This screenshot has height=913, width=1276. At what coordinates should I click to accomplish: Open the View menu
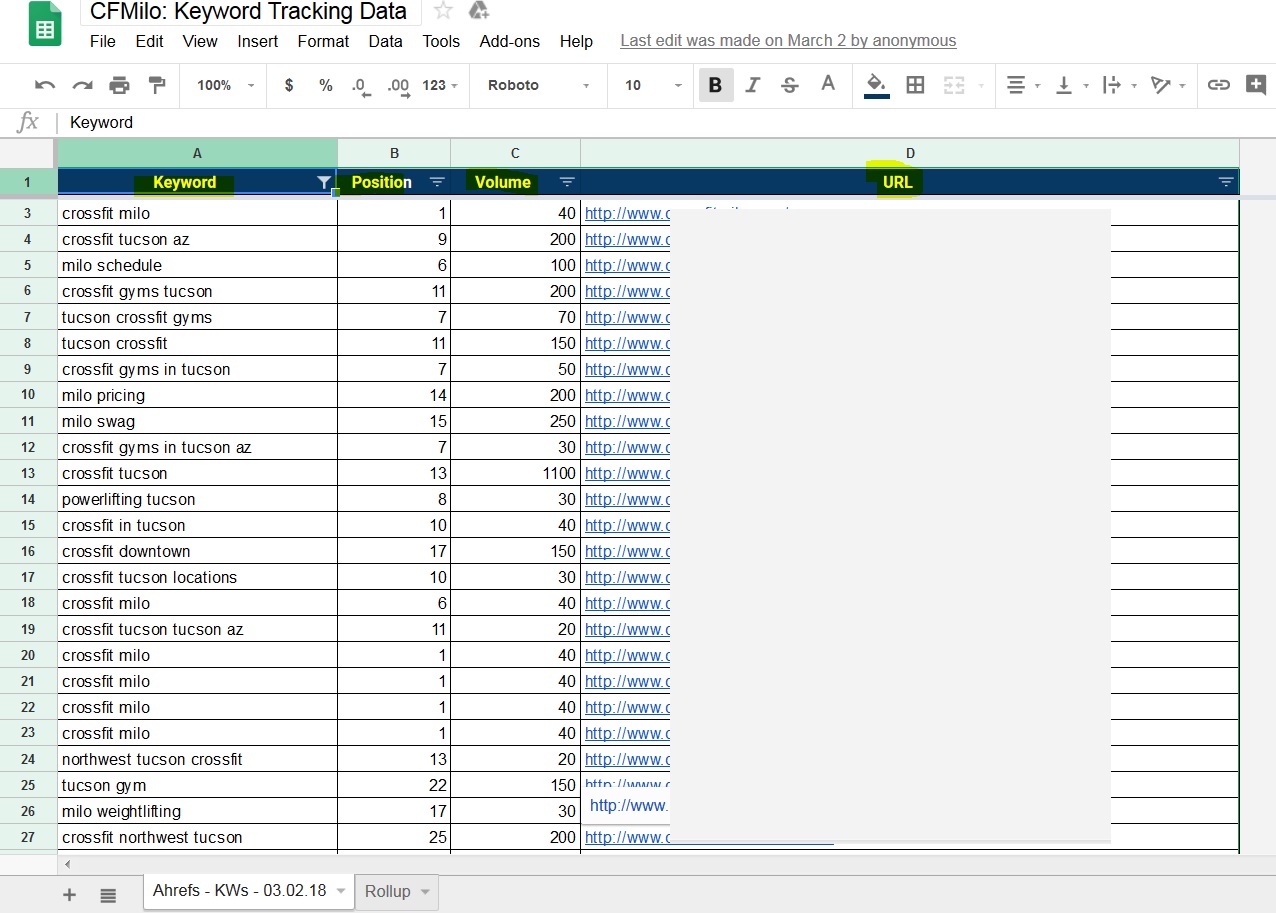coord(200,41)
